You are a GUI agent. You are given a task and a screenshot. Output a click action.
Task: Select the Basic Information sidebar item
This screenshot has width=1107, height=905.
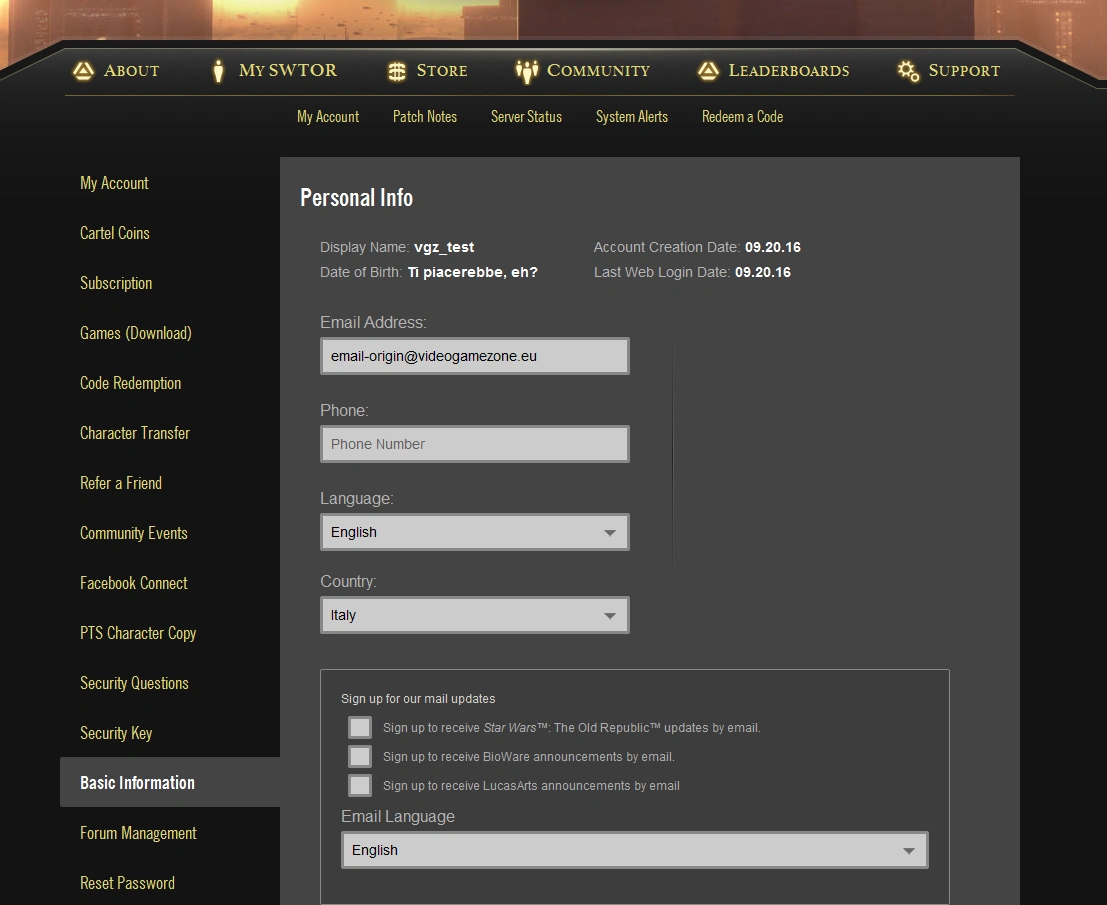pyautogui.click(x=170, y=782)
